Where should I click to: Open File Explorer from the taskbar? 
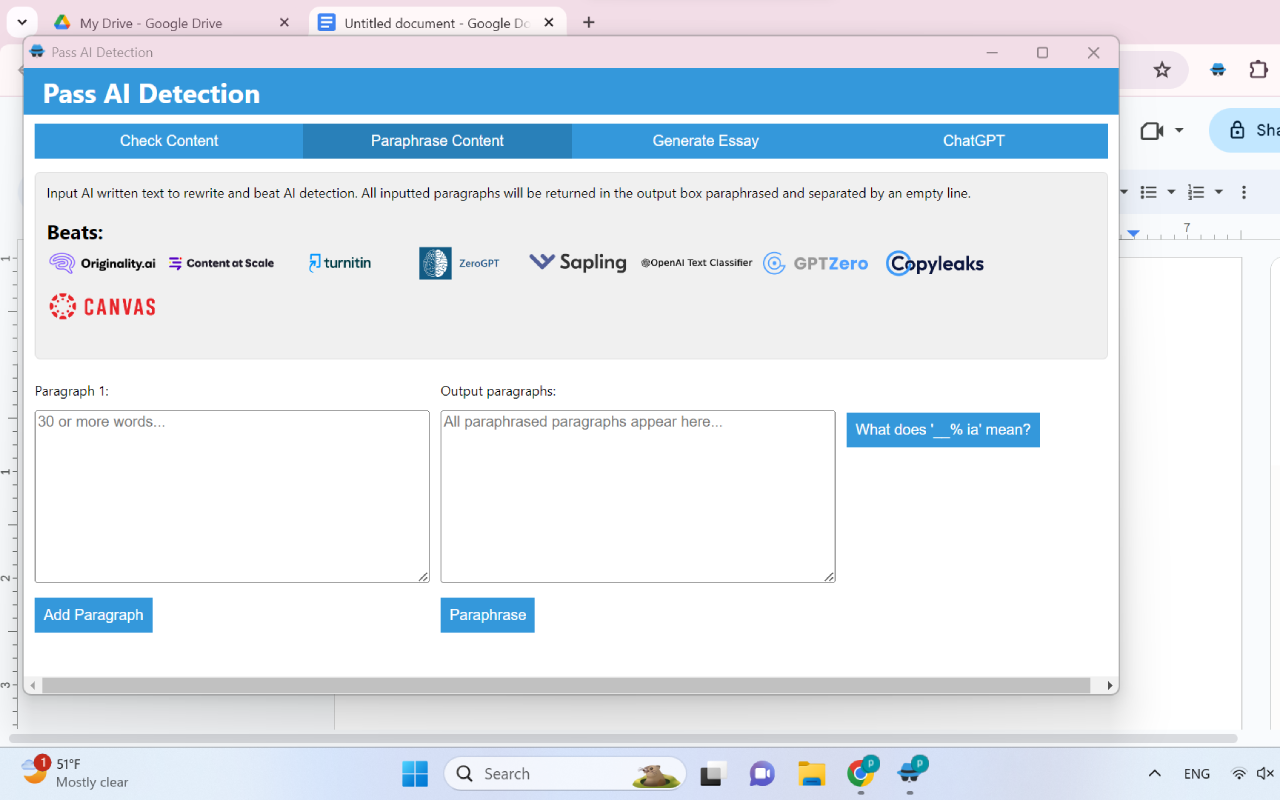click(x=811, y=773)
